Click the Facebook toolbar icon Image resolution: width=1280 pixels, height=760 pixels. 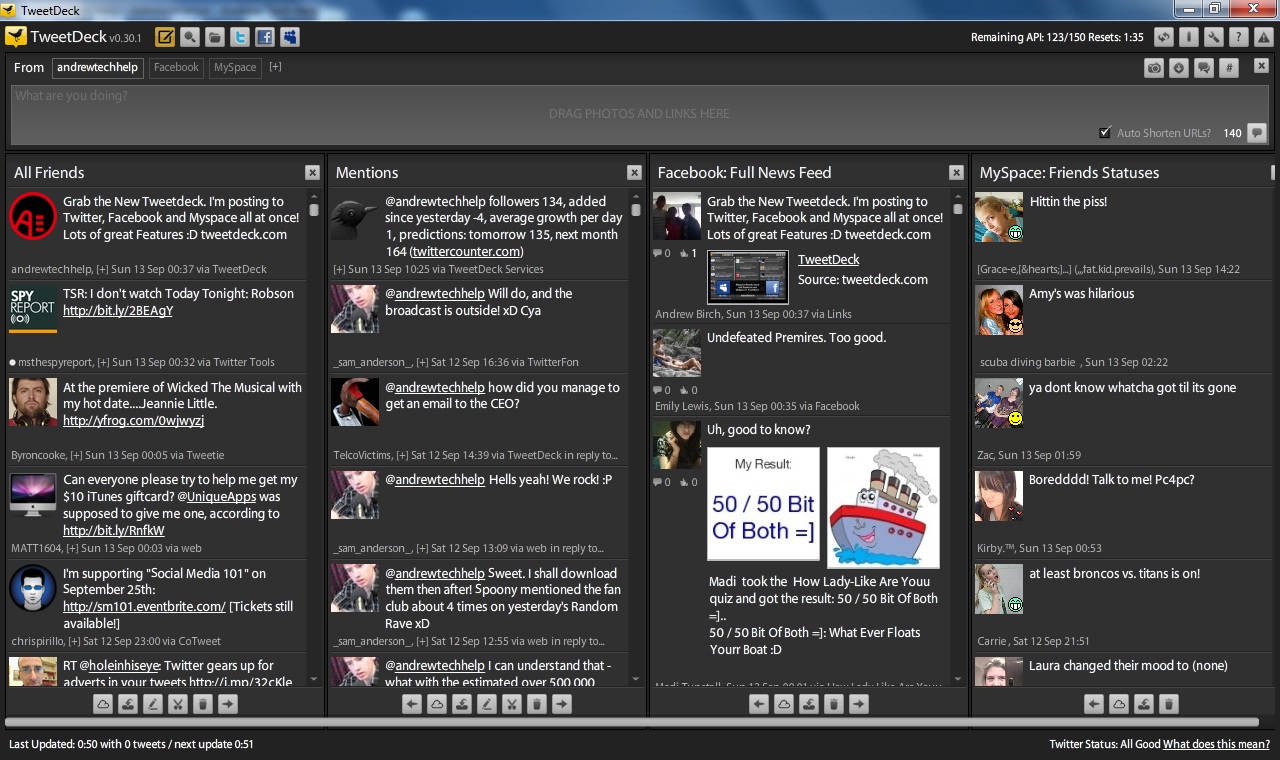tap(265, 38)
